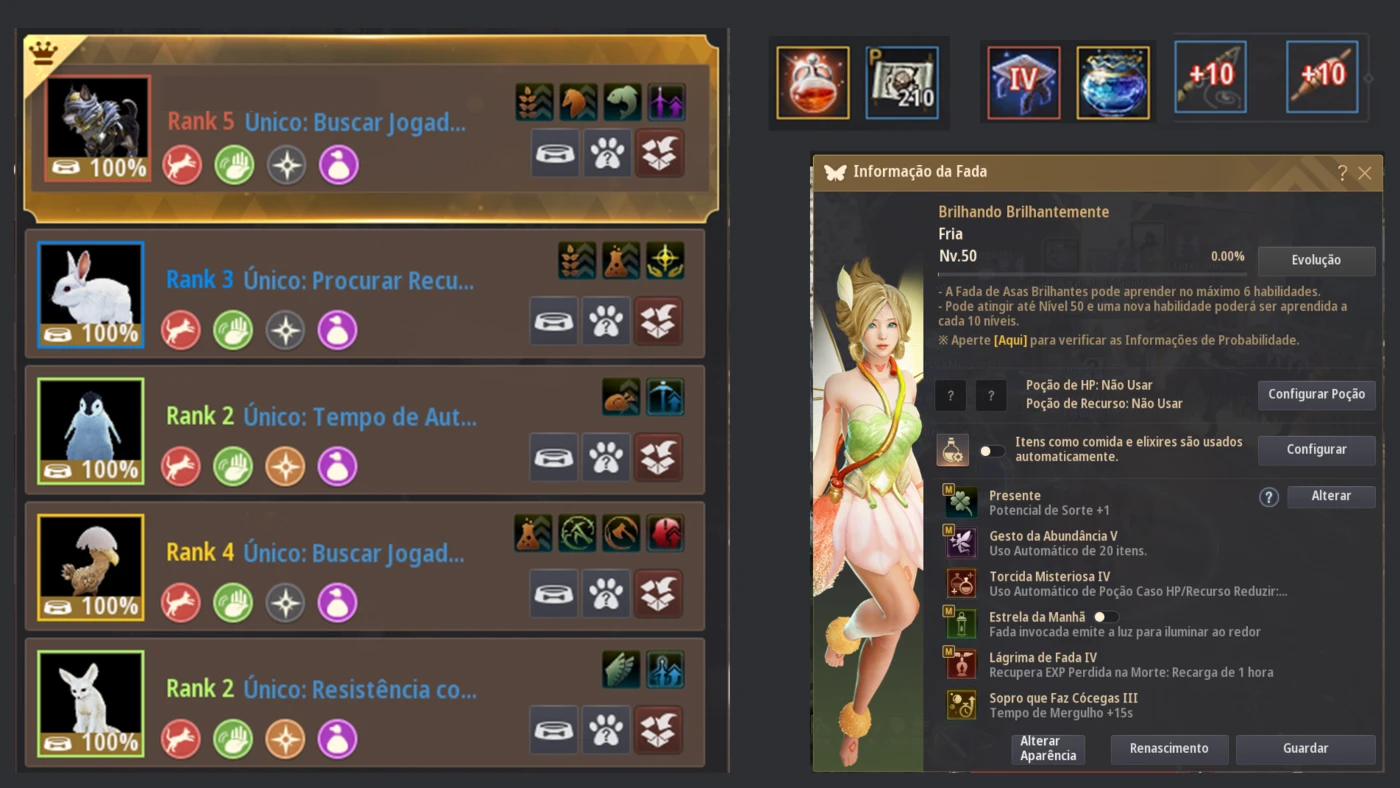1400x788 pixels.
Task: Click the feed bowl button on Rank 5 pet
Action: click(x=554, y=153)
